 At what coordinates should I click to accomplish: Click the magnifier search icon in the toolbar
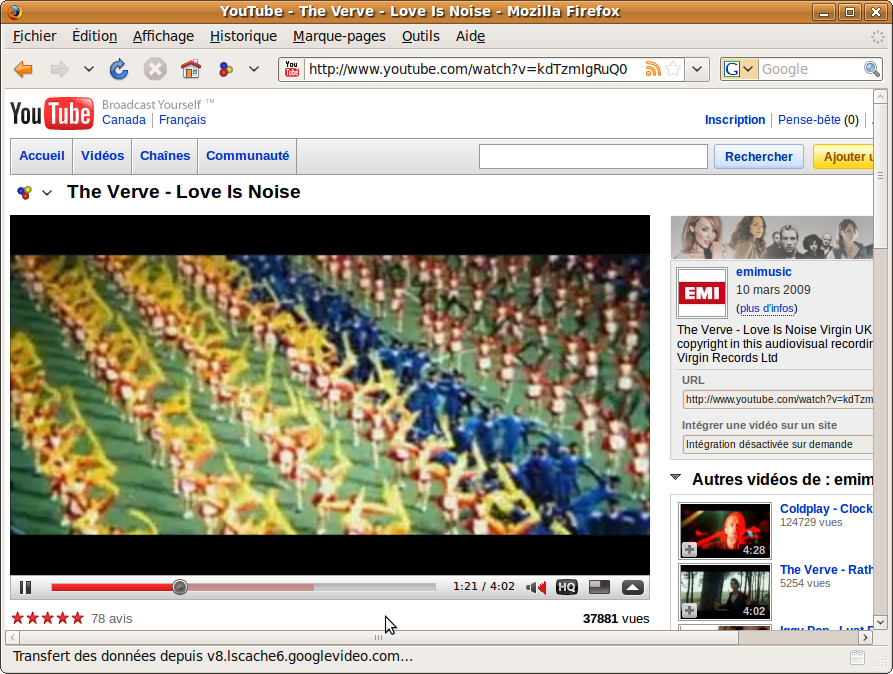[872, 70]
